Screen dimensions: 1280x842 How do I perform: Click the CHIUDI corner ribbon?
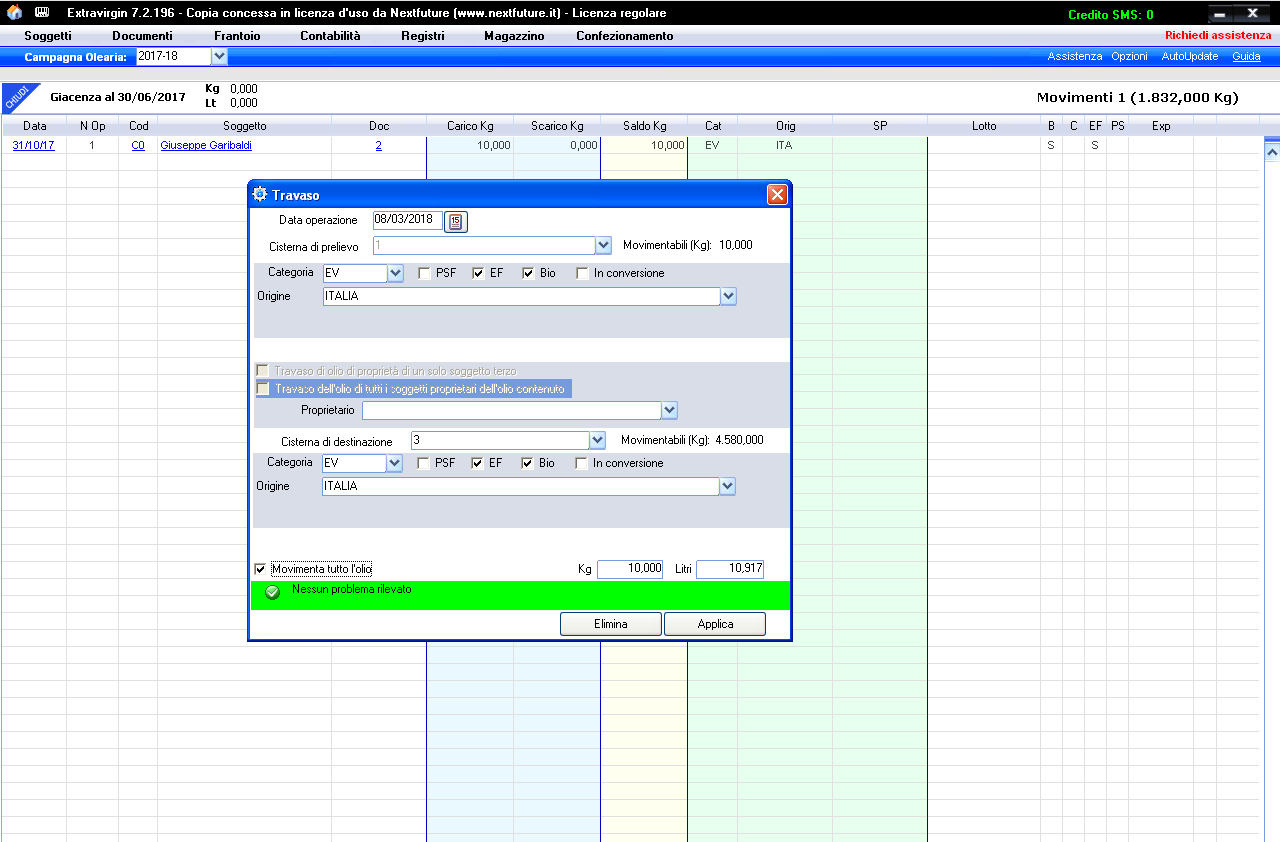(x=18, y=98)
